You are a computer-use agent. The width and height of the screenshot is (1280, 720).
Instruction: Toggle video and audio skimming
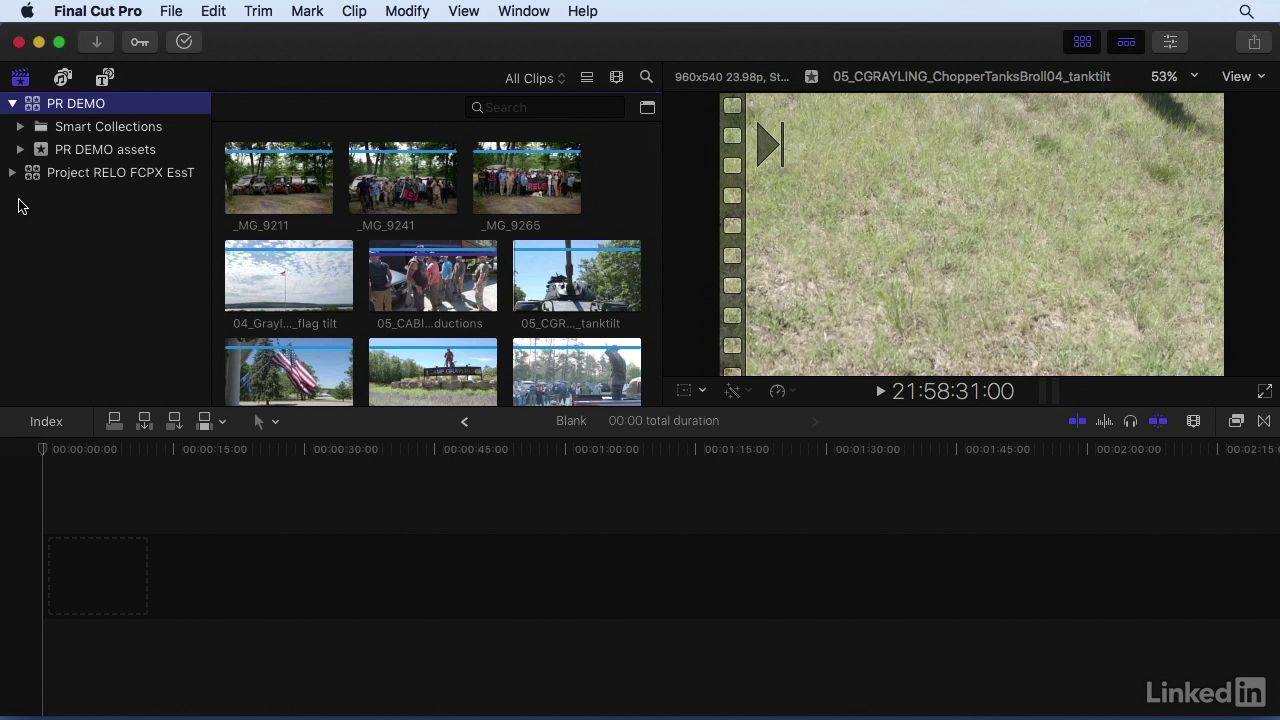pos(1077,421)
